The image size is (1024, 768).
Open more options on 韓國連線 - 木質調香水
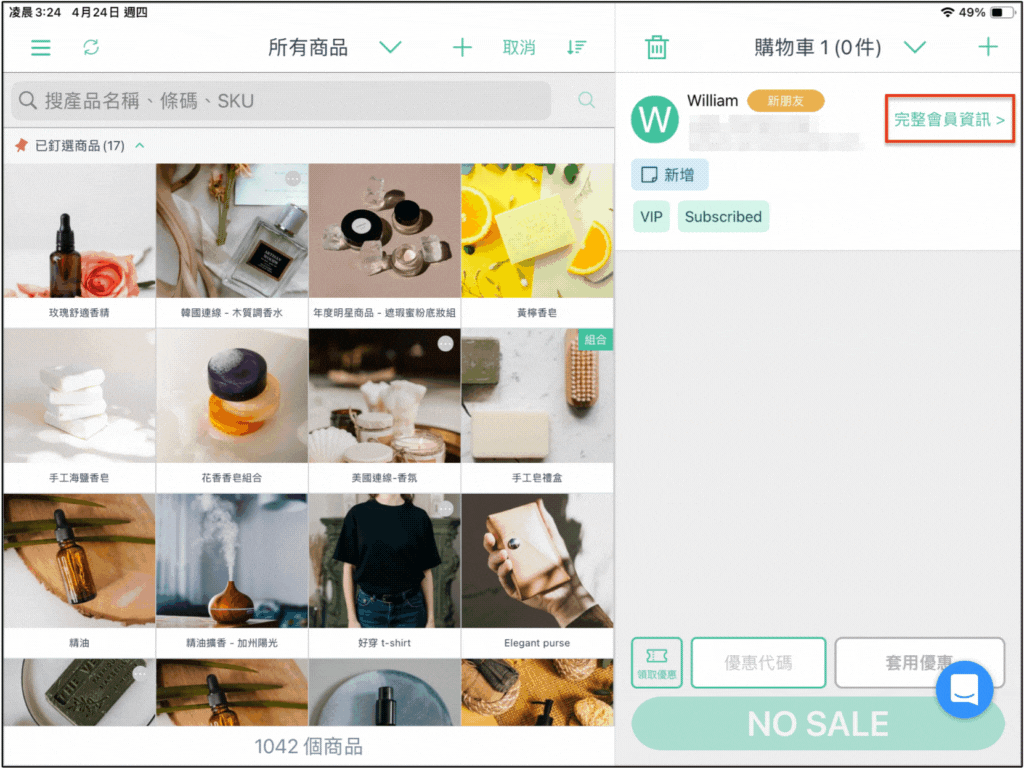(x=293, y=178)
